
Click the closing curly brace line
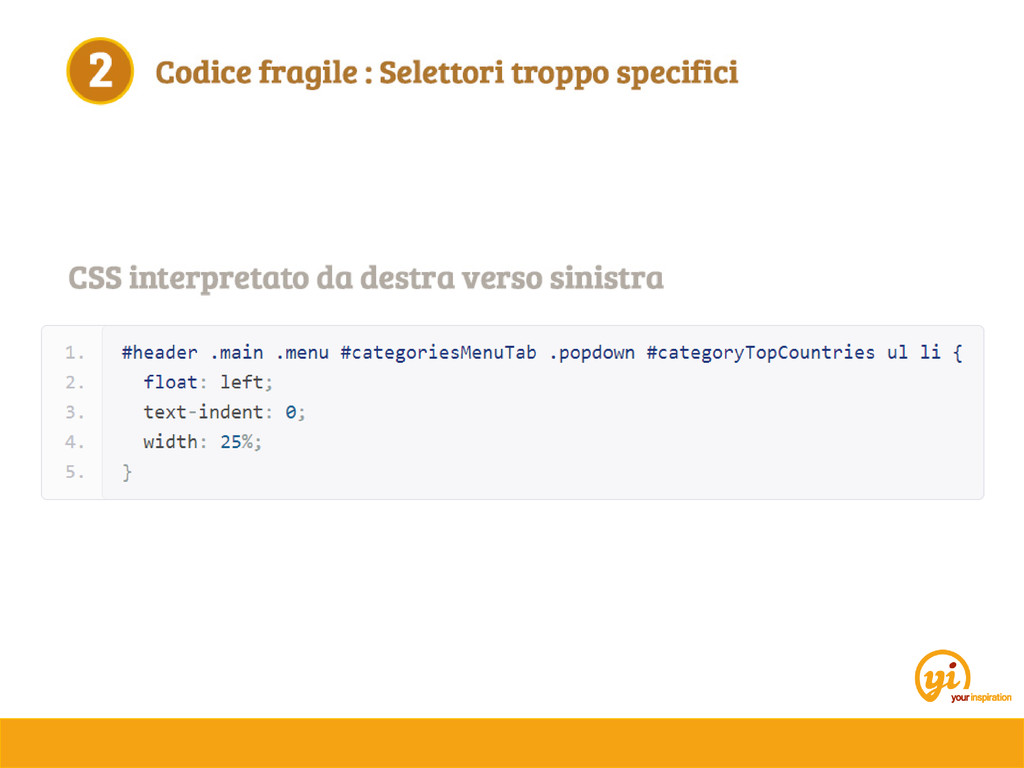point(127,472)
